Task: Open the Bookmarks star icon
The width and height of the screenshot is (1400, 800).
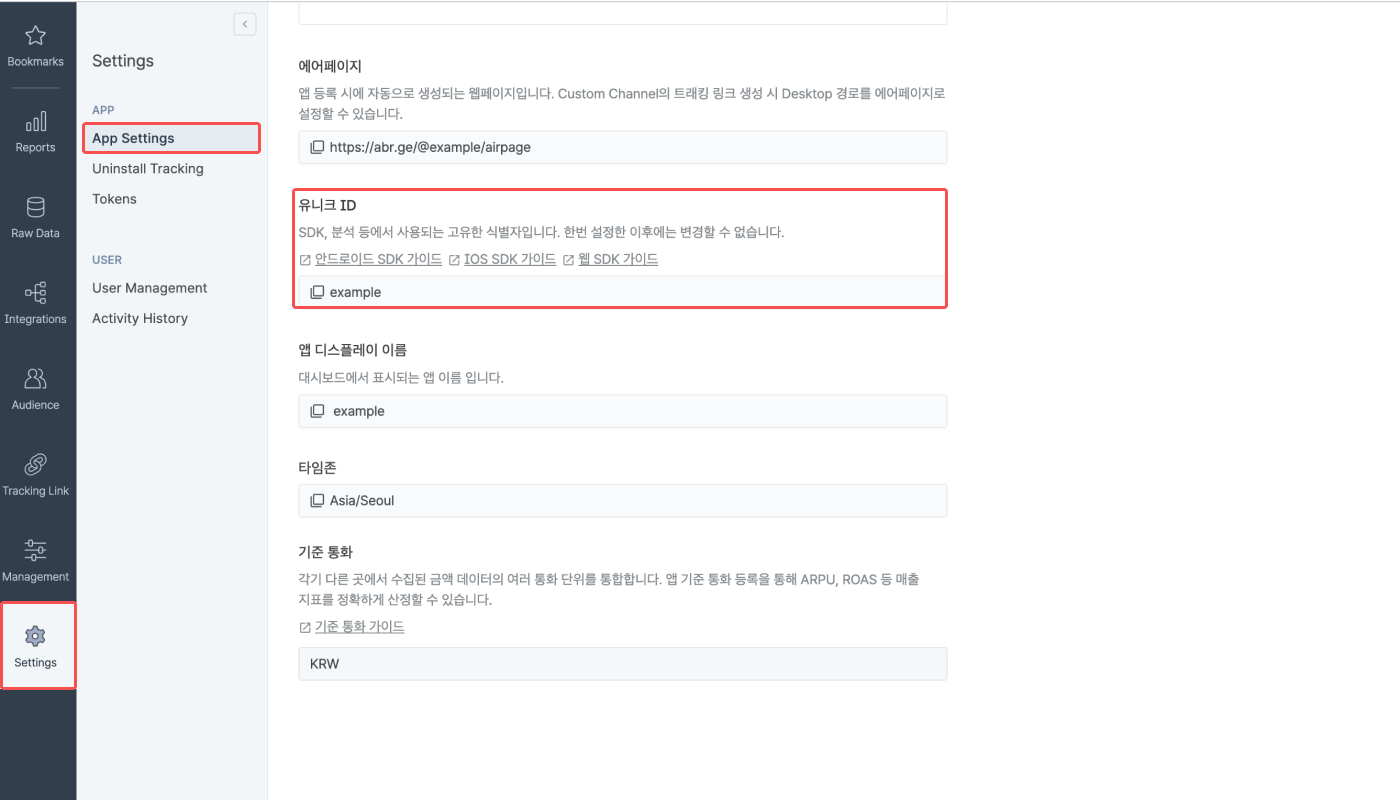Action: click(x=36, y=36)
